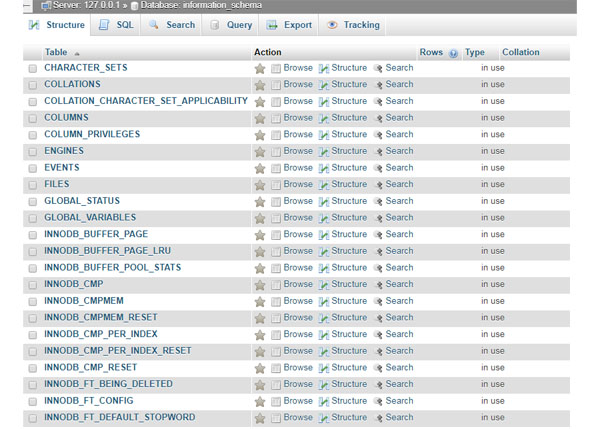The height and width of the screenshot is (429, 600).
Task: Check the INNODB_CMPMEM checkbox
Action: [33, 302]
